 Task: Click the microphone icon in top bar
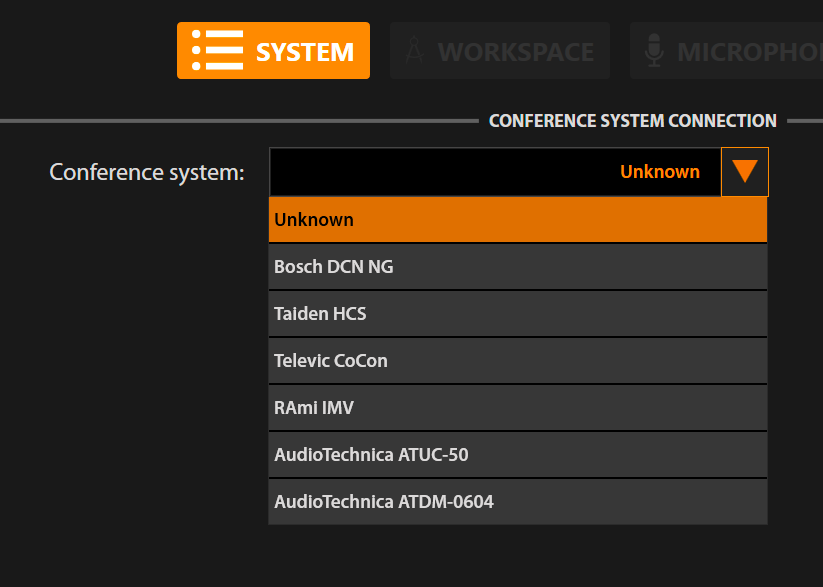654,51
